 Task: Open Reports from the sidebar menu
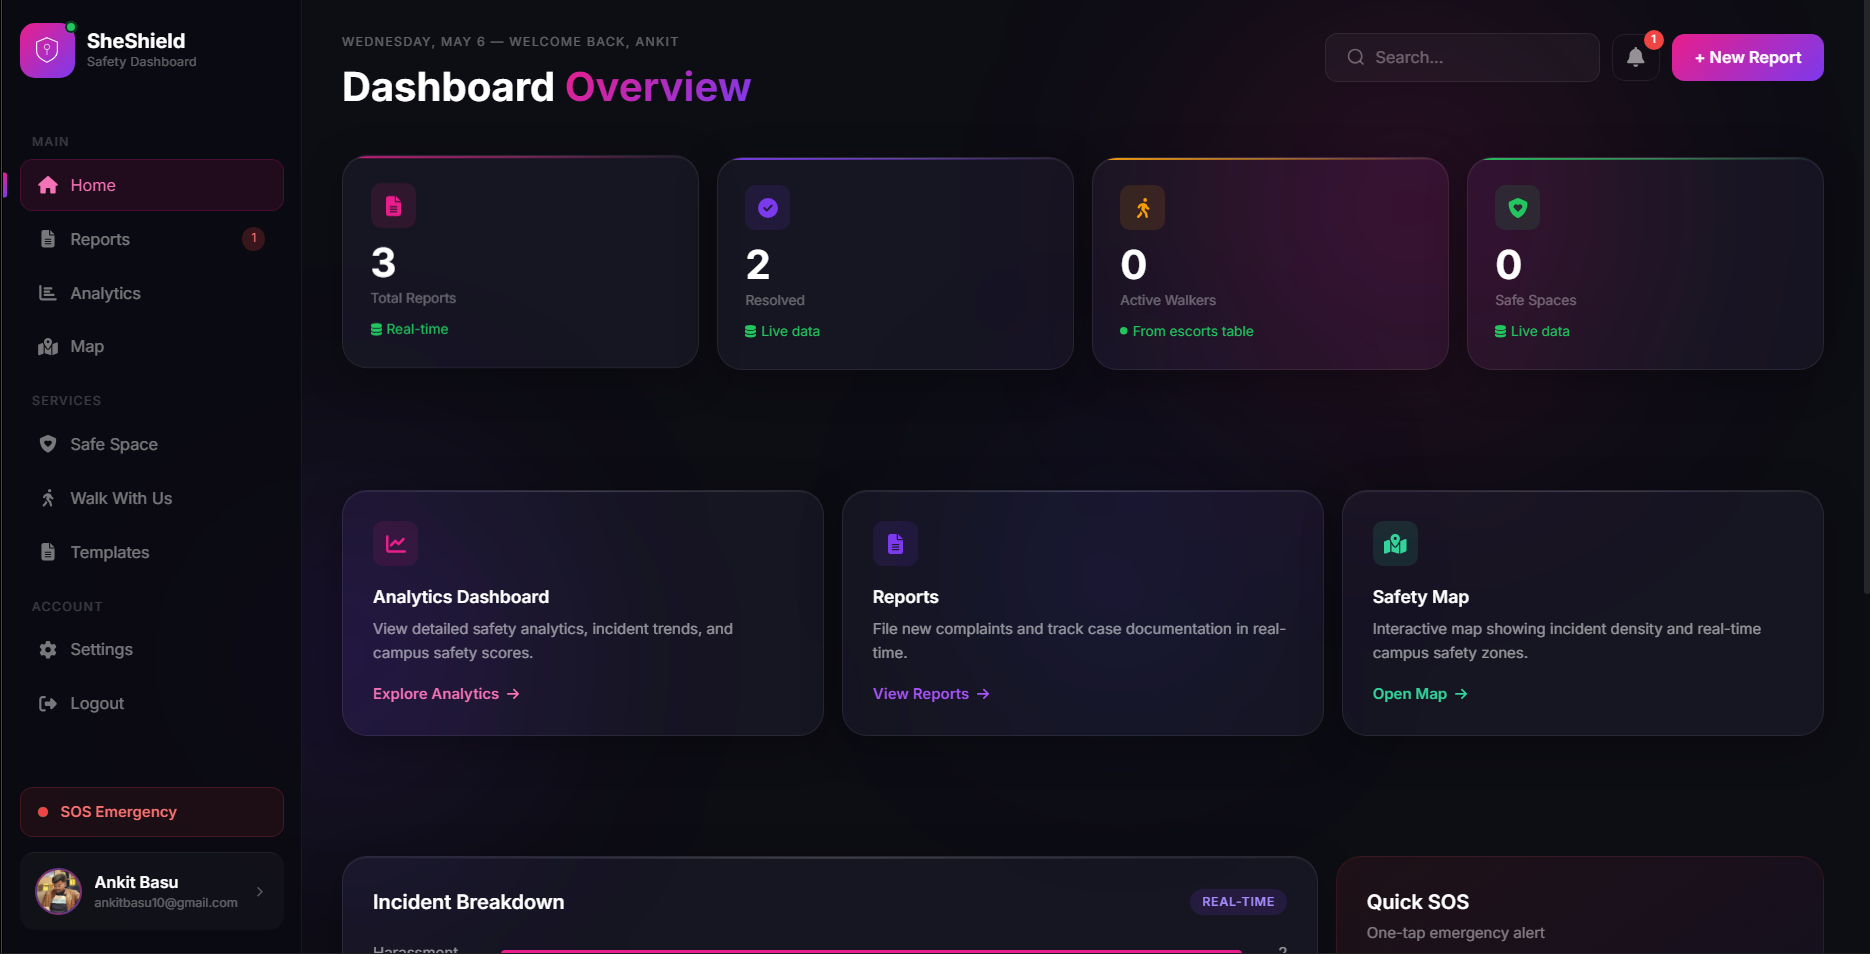[x=152, y=239]
